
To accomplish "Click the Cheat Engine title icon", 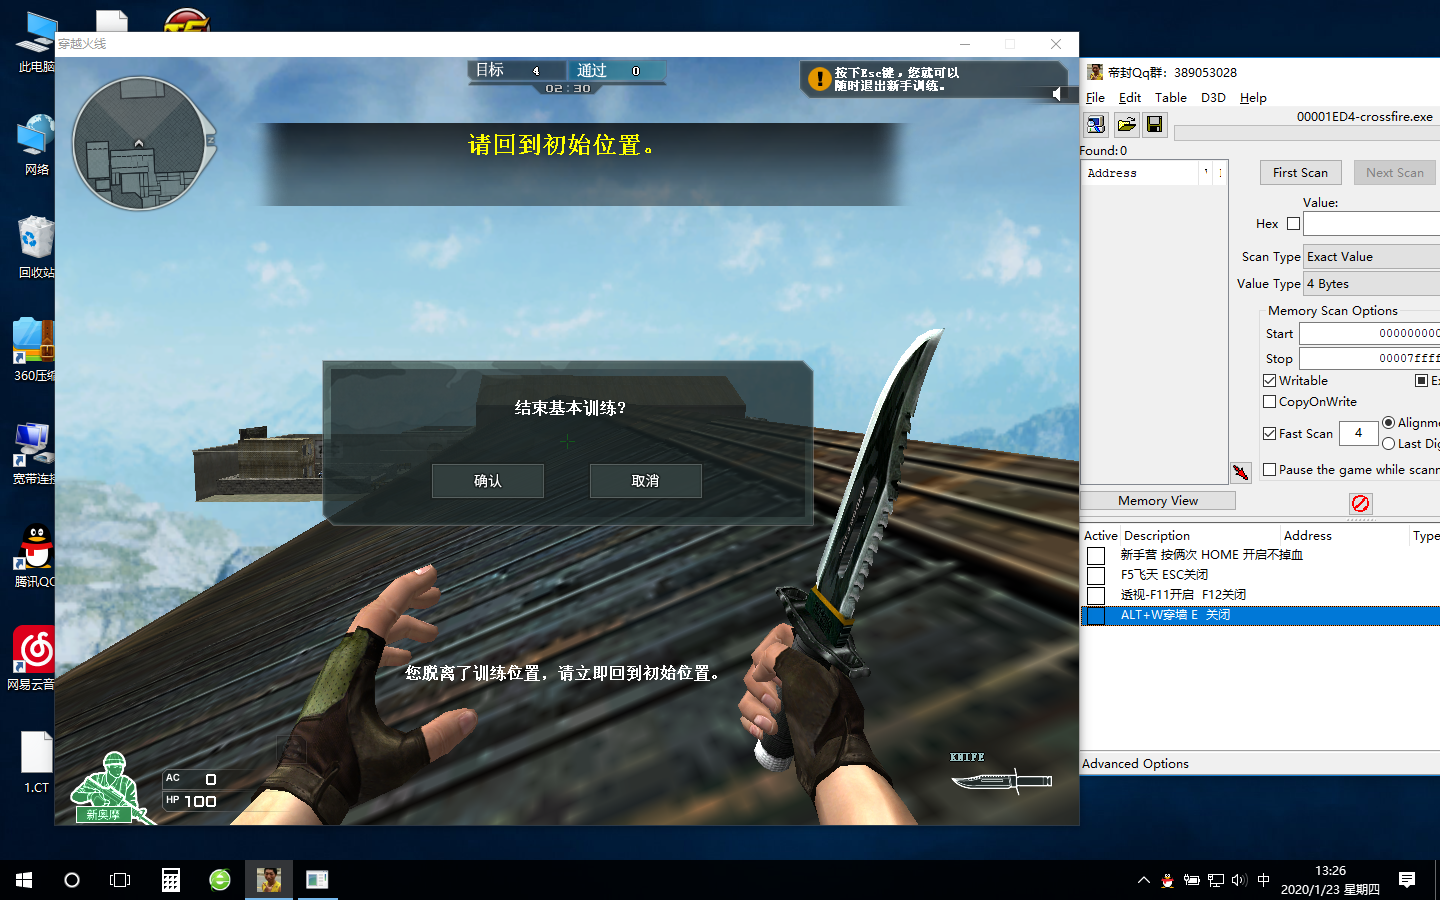I will pos(1095,72).
